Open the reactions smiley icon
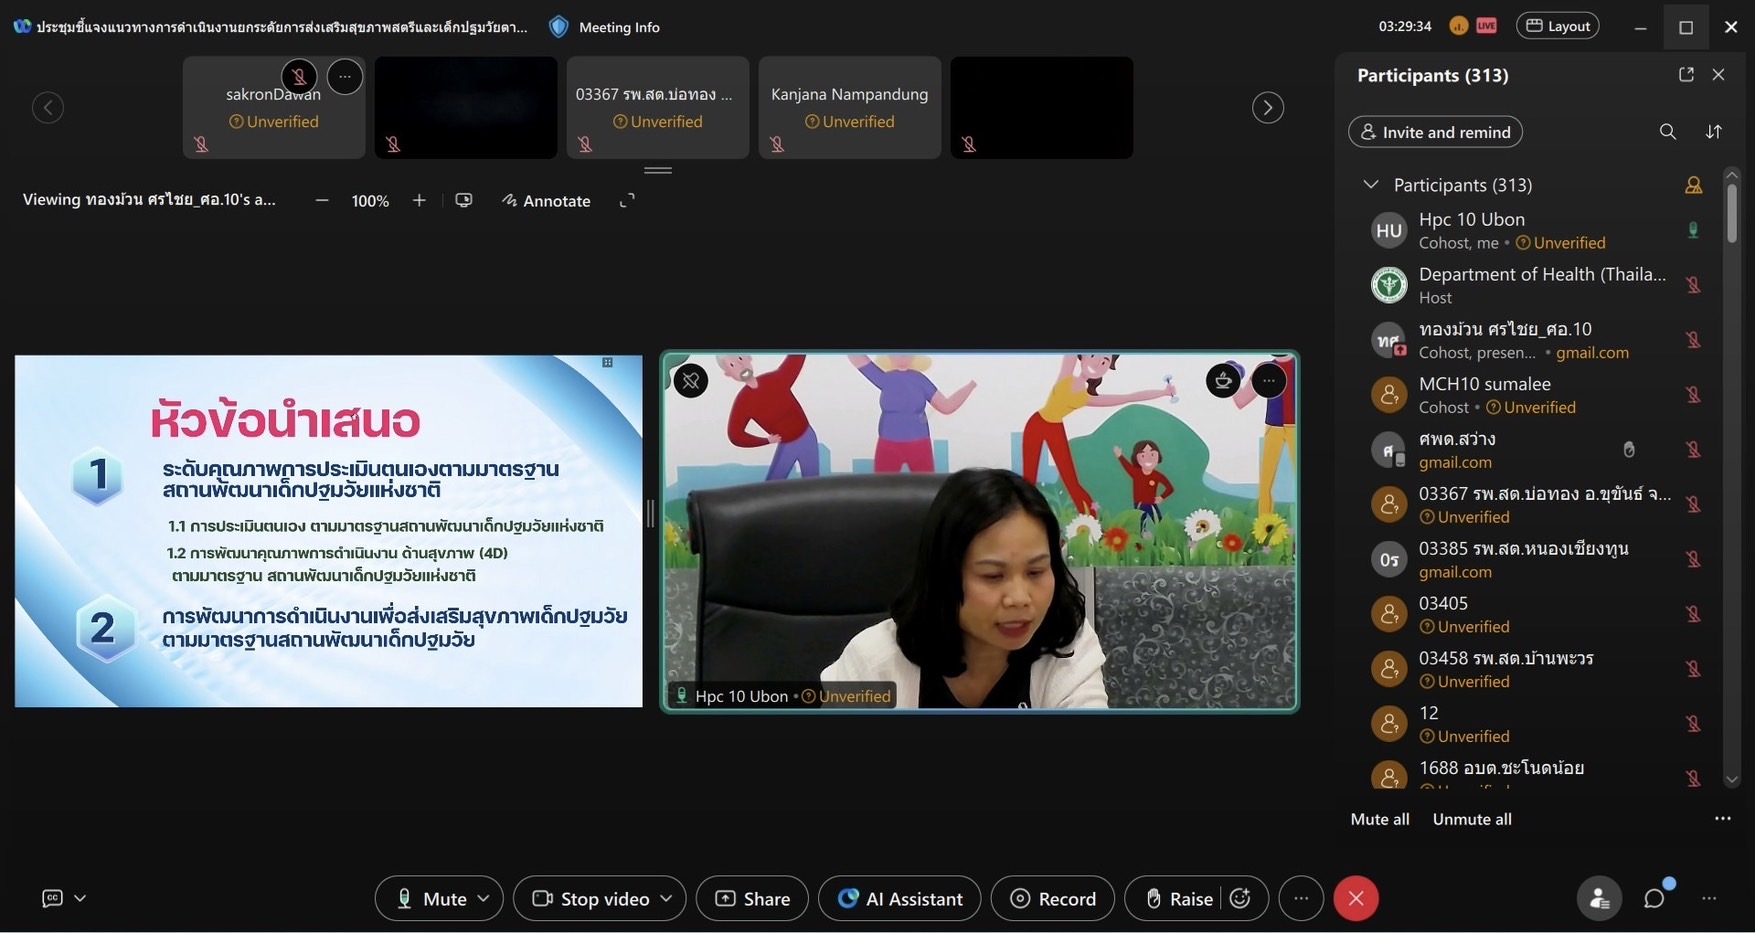Screen dimensions: 1755x933 [1241, 898]
